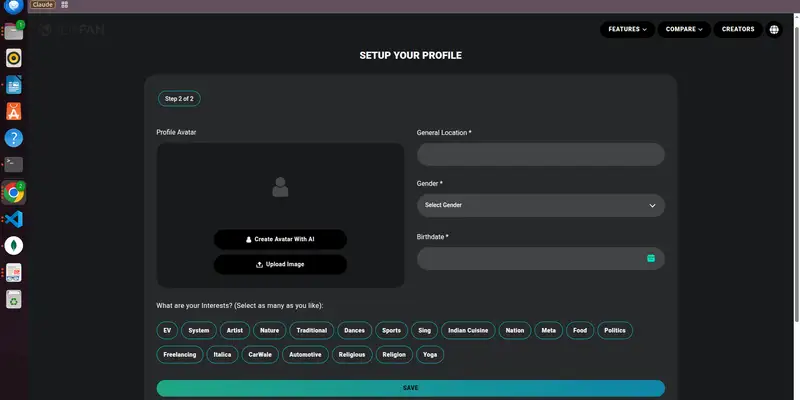
Task: Select the Food interest chip
Action: [580, 331]
